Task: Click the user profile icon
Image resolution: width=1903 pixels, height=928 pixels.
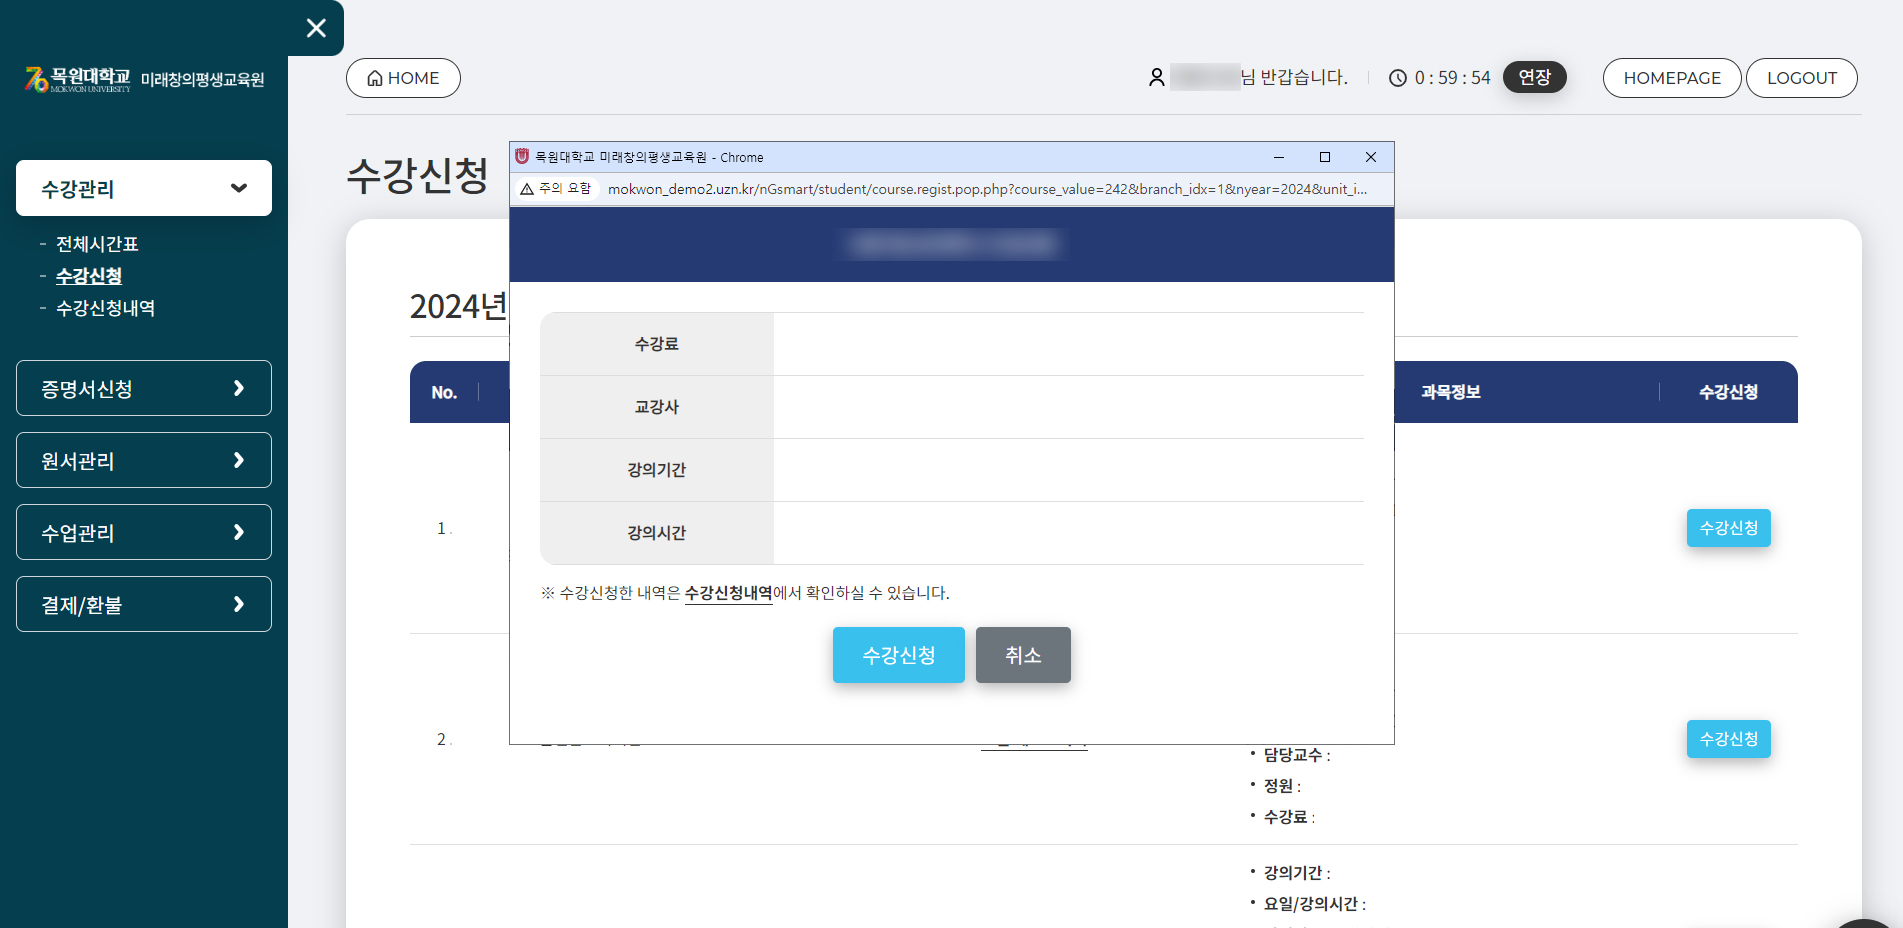Action: pyautogui.click(x=1156, y=78)
